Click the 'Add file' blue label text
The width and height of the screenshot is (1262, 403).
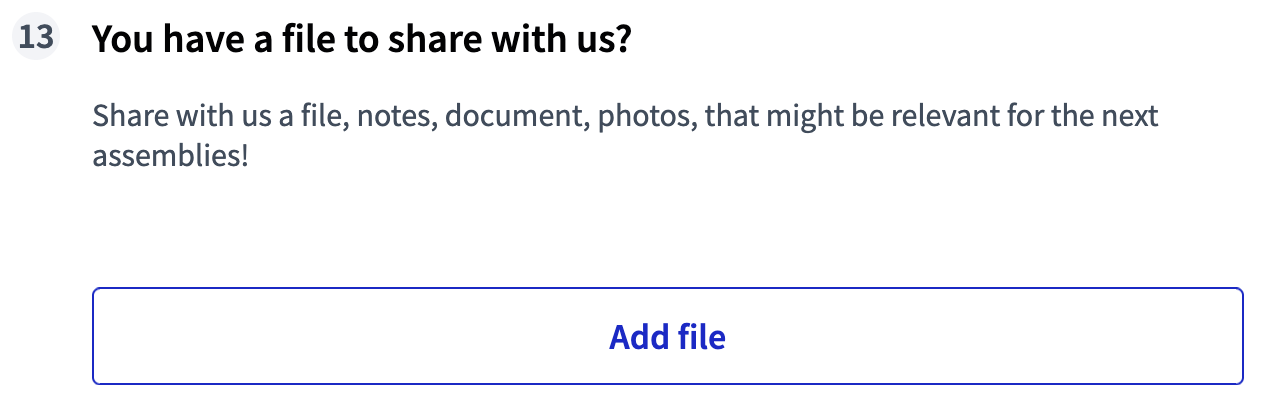[x=667, y=337]
